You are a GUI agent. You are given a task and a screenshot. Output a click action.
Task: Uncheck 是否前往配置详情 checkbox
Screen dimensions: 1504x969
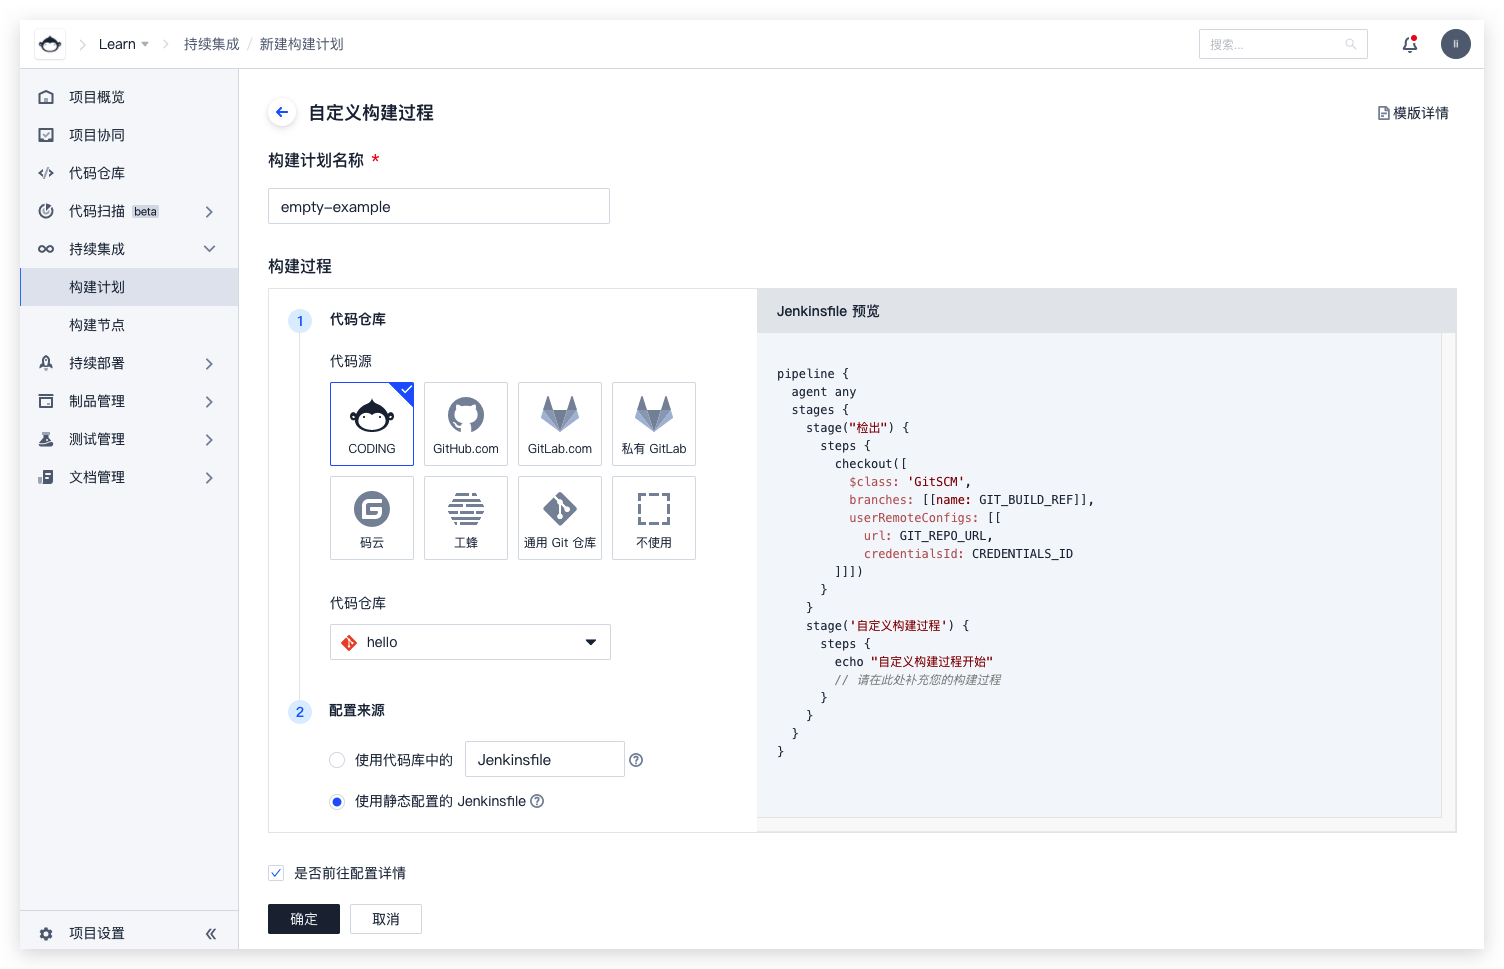(276, 873)
